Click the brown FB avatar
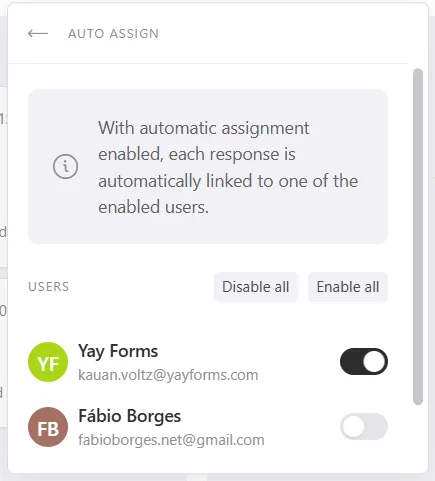 click(48, 427)
